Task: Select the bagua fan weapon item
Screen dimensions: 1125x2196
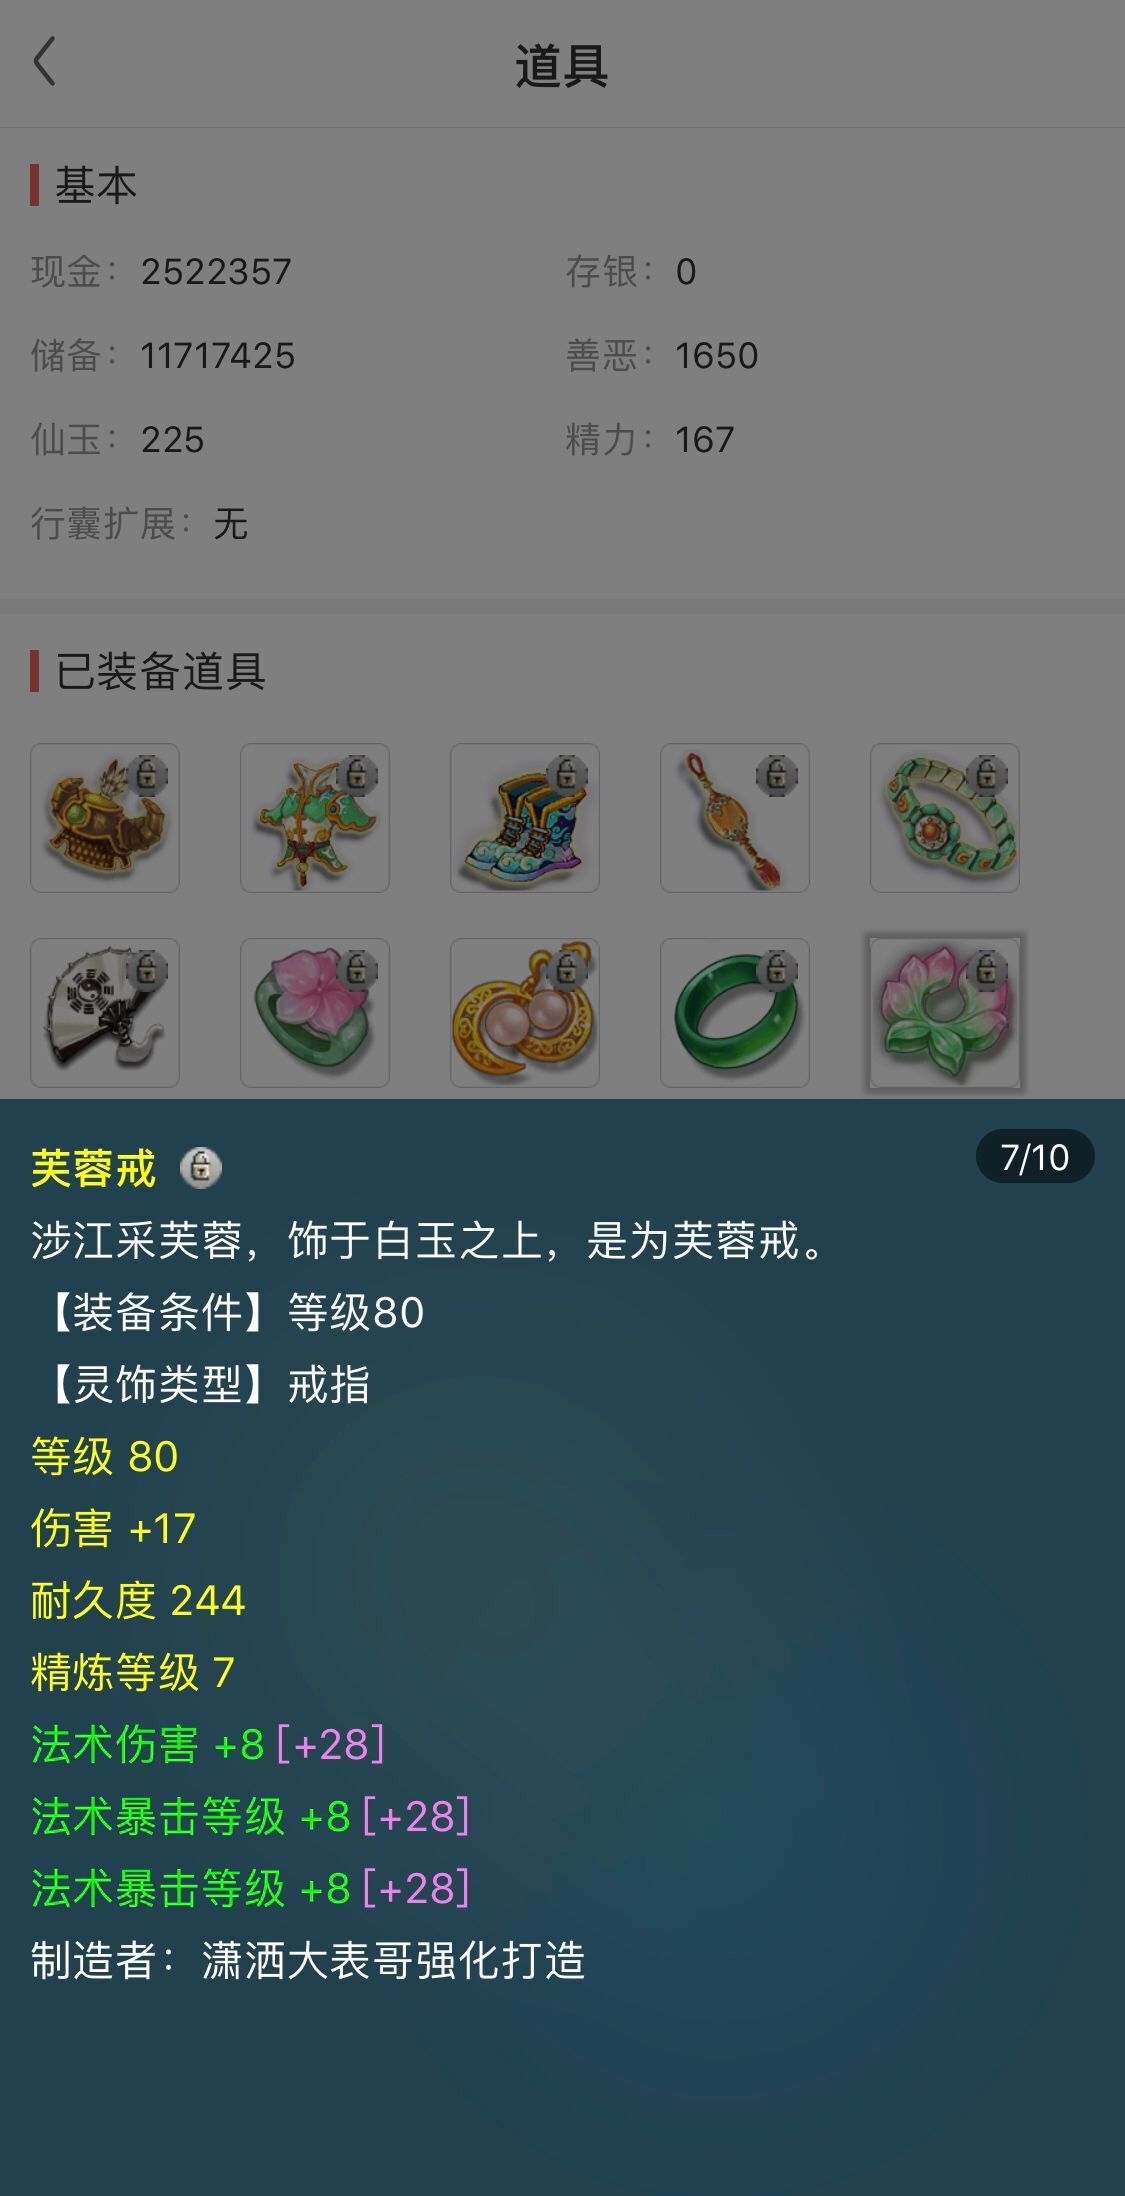Action: [x=105, y=1013]
